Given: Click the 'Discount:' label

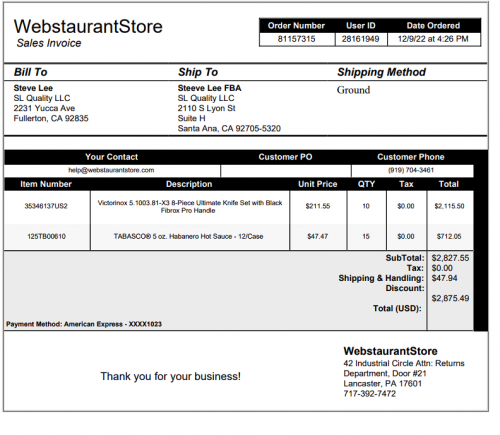Looking at the screenshot, I should [405, 288].
